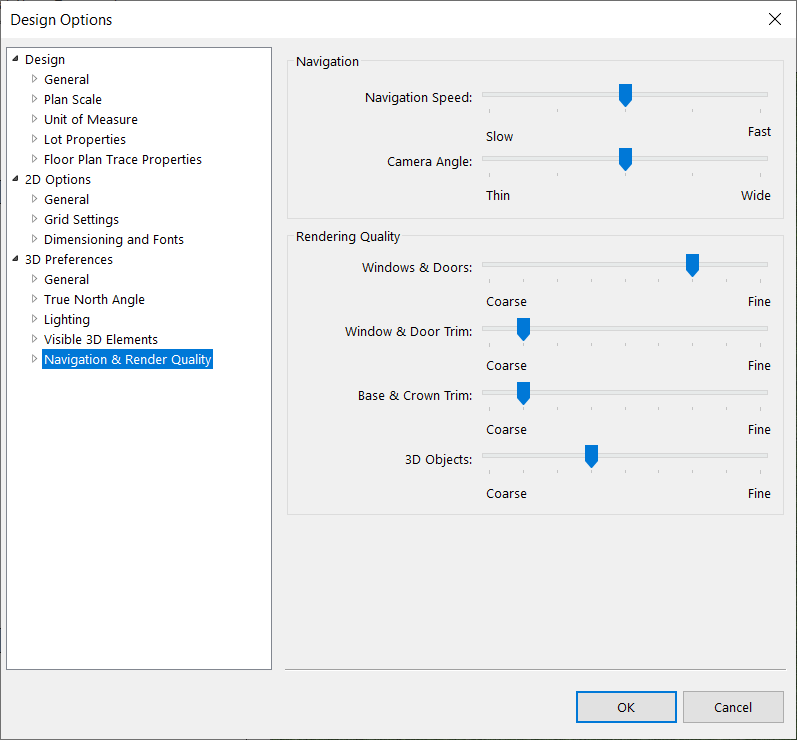Click the 2D Options label
This screenshot has width=797, height=740.
58,179
